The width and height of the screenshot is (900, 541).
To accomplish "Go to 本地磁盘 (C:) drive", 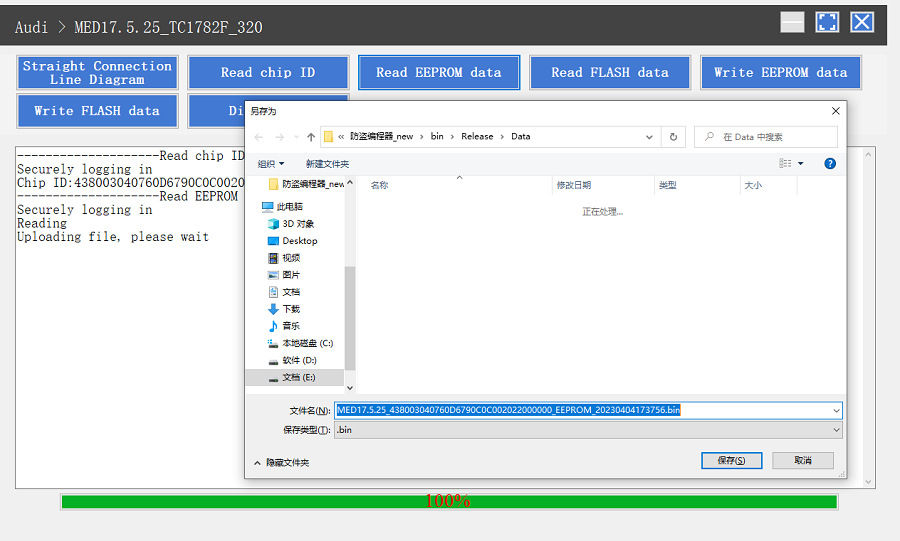I will pos(307,343).
